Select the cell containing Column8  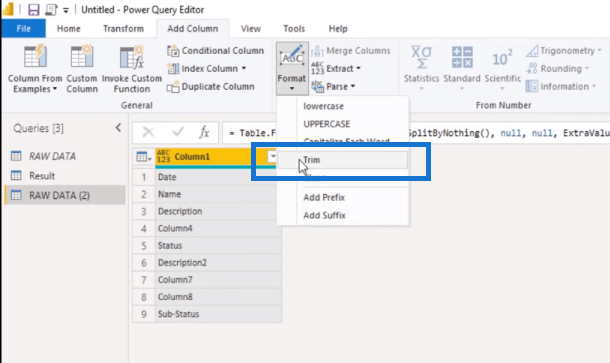point(218,297)
